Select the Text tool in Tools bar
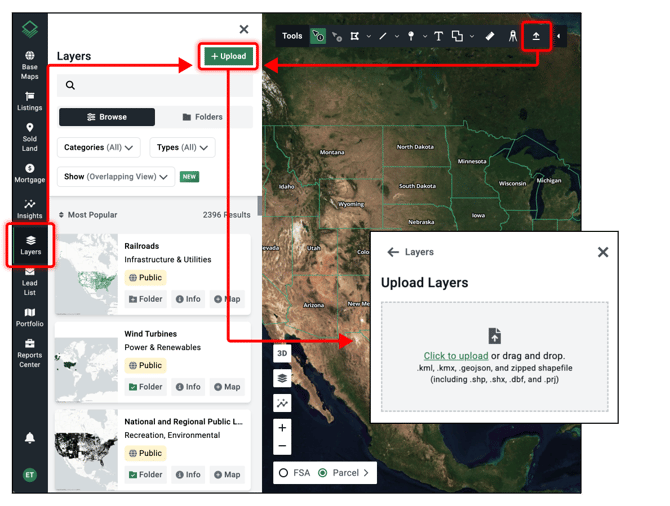 (x=438, y=36)
